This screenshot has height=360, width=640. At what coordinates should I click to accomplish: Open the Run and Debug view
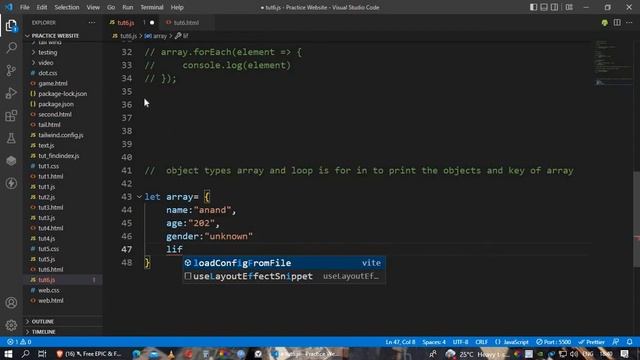pos(11,93)
